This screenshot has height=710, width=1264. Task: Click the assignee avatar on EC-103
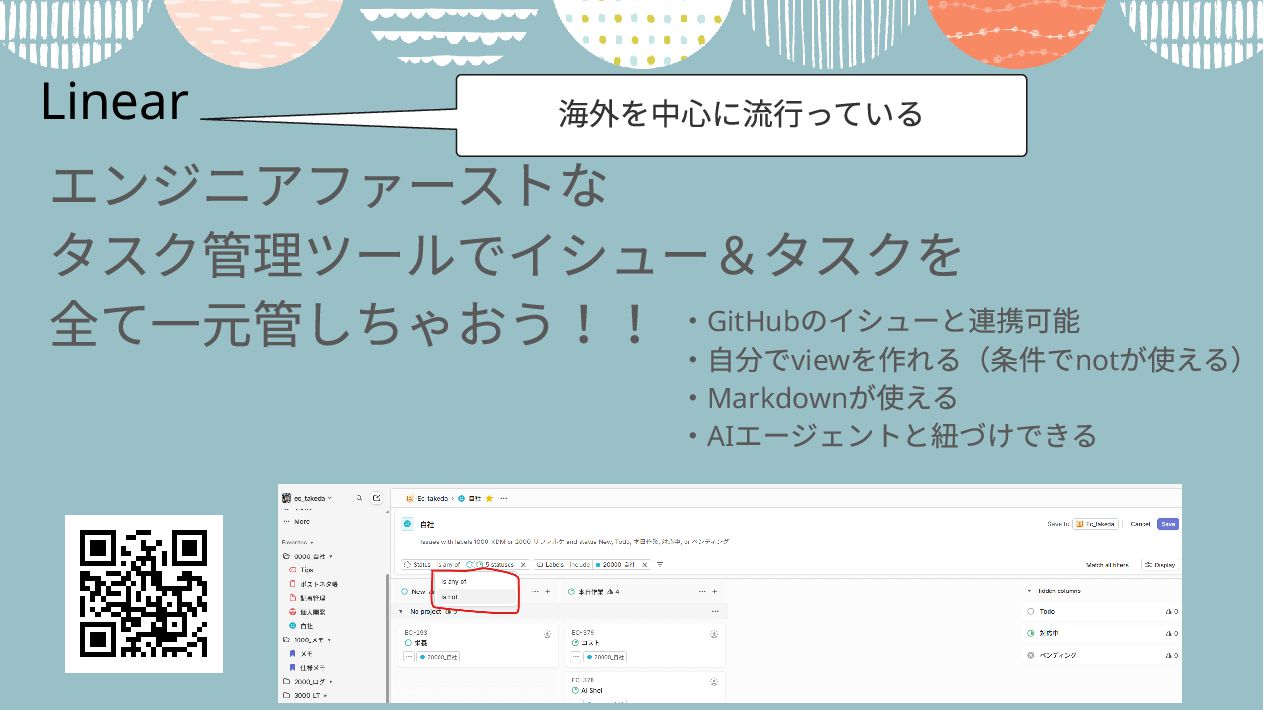coord(548,635)
